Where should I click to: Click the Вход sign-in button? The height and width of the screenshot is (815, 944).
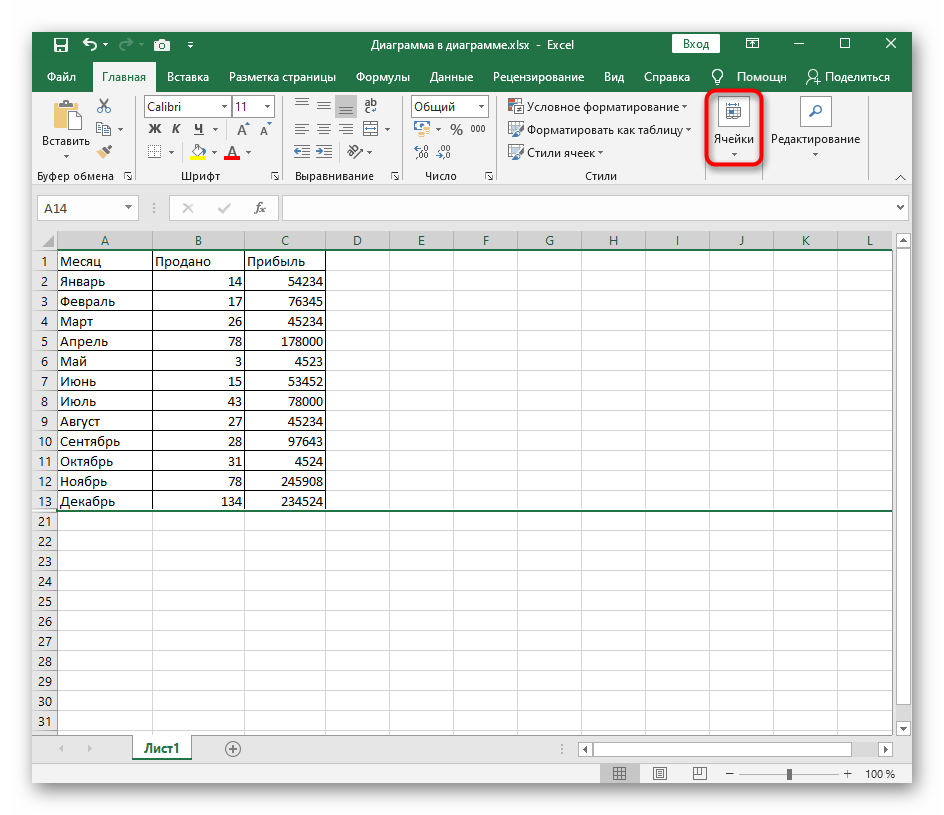(x=696, y=44)
